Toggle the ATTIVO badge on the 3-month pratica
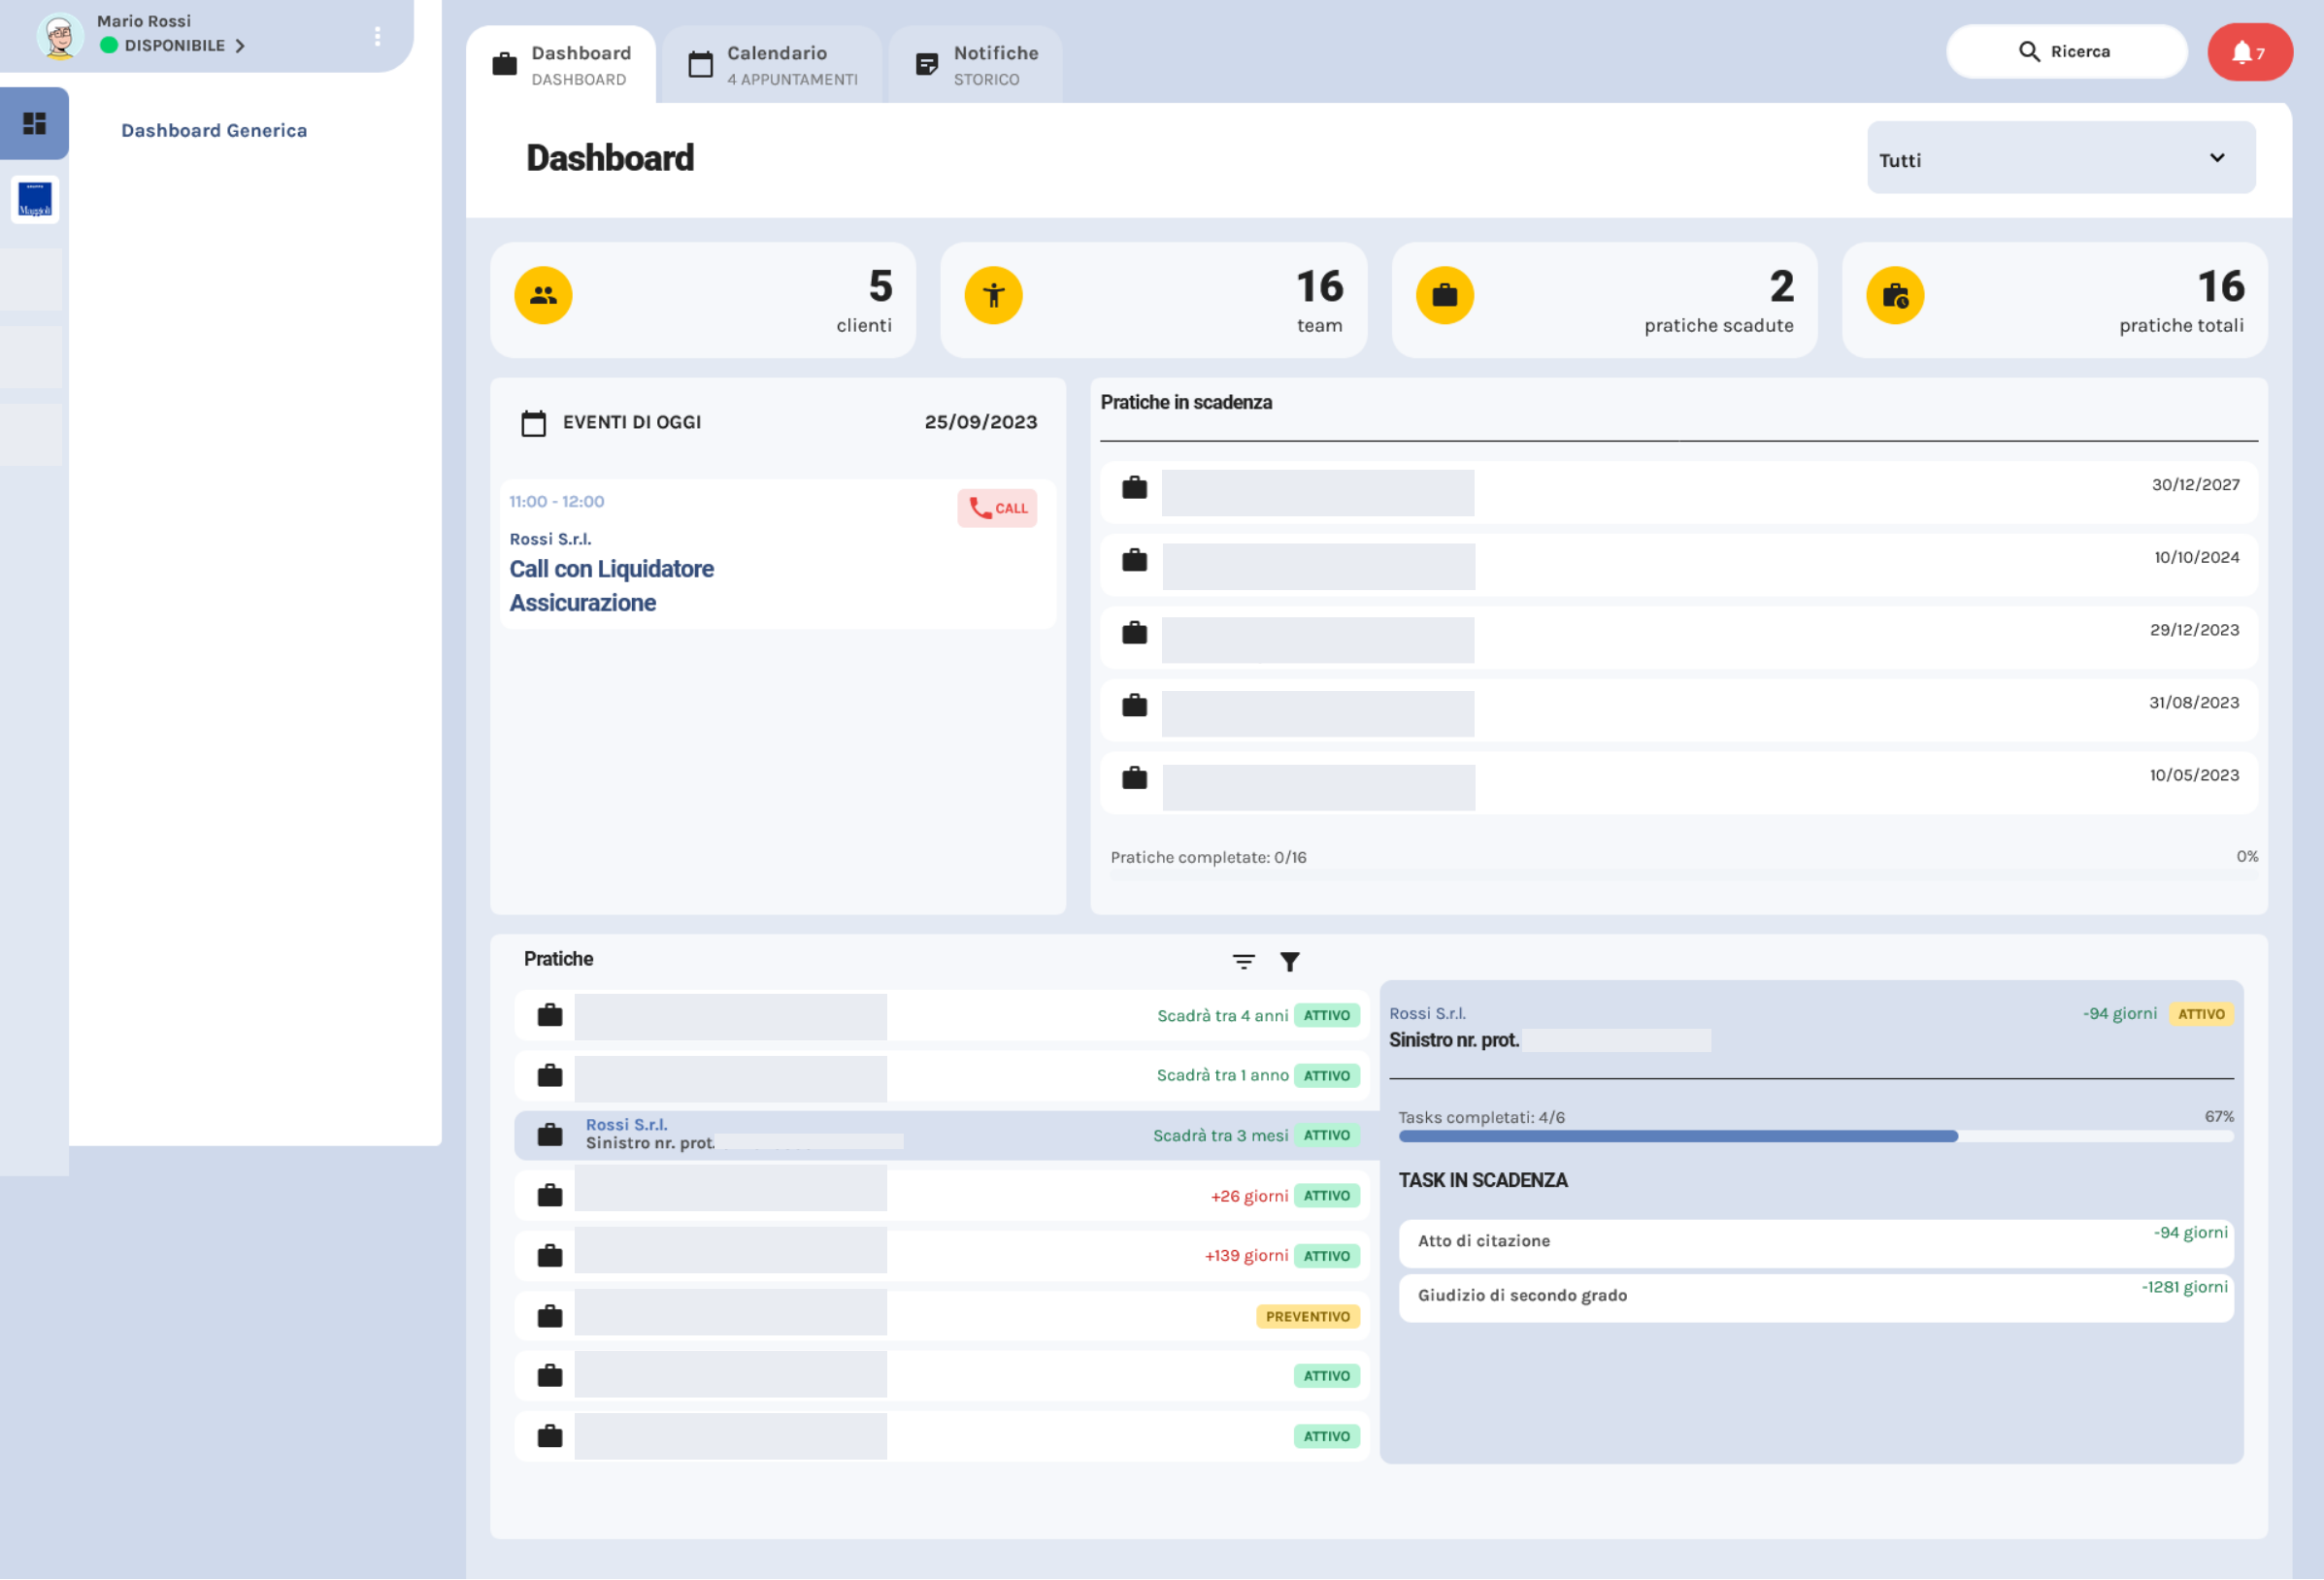Screen dimensions: 2324x1580 click(x=1327, y=1135)
